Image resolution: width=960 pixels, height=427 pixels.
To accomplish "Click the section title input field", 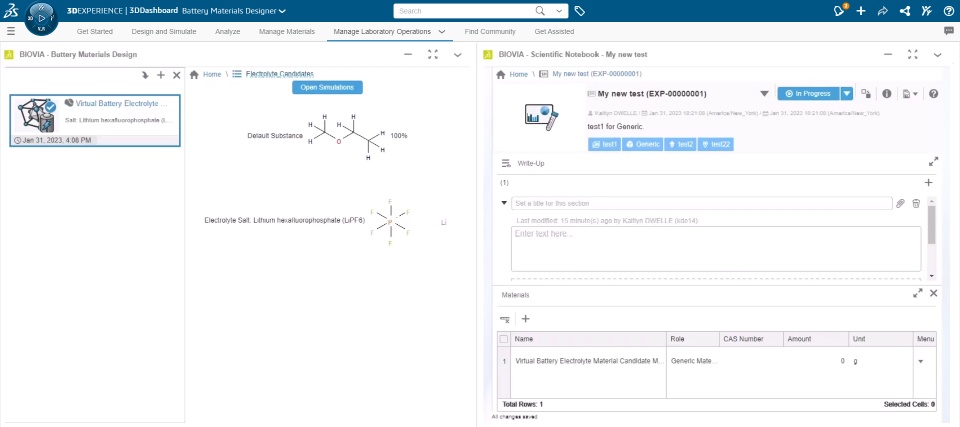I will 702,203.
